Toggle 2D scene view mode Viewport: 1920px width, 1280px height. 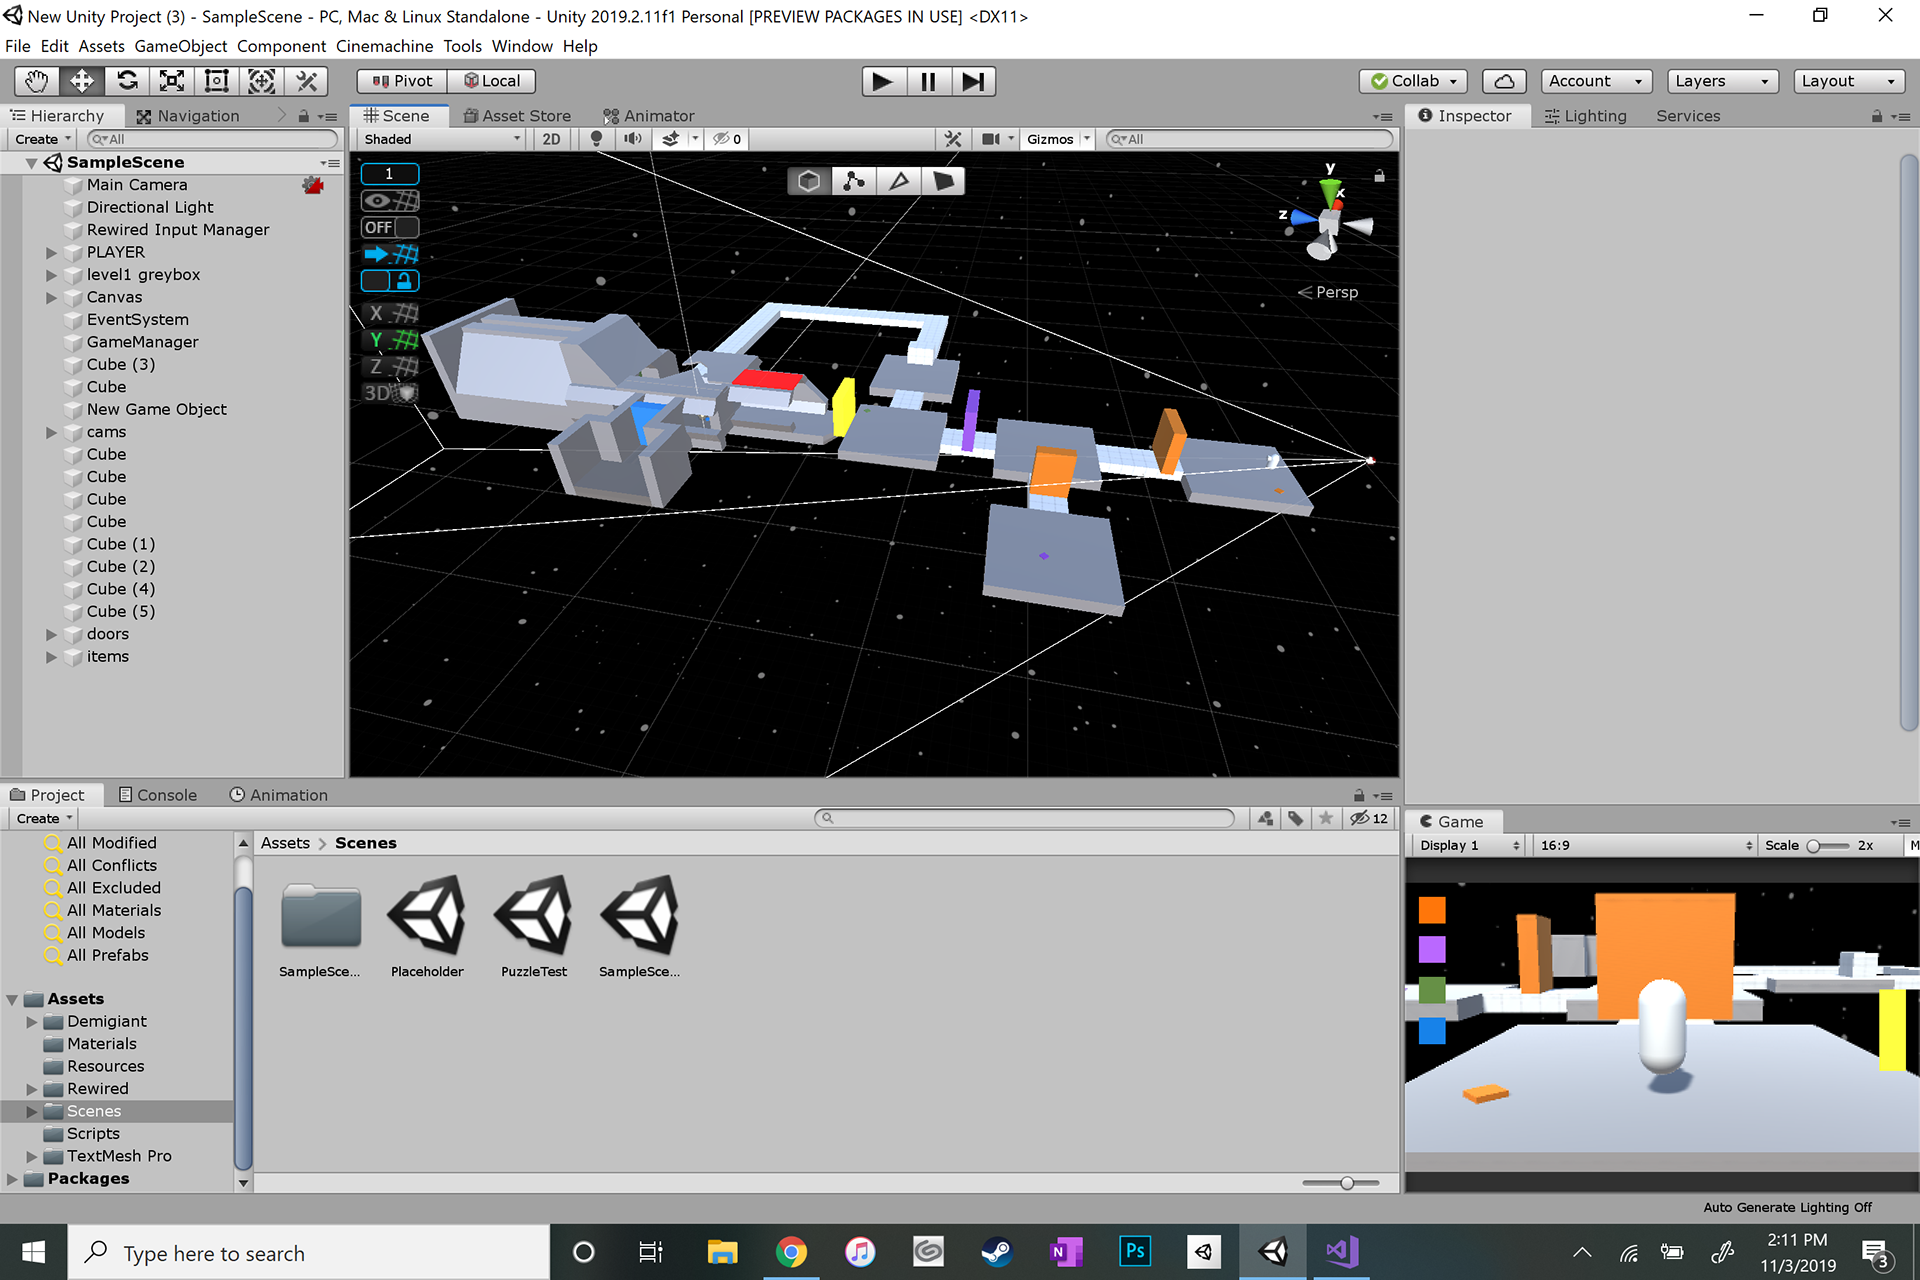click(x=551, y=139)
